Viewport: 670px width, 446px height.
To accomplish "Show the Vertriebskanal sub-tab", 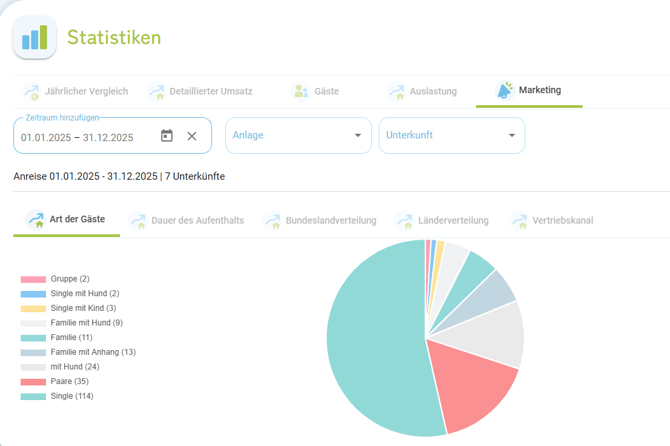I will point(552,220).
